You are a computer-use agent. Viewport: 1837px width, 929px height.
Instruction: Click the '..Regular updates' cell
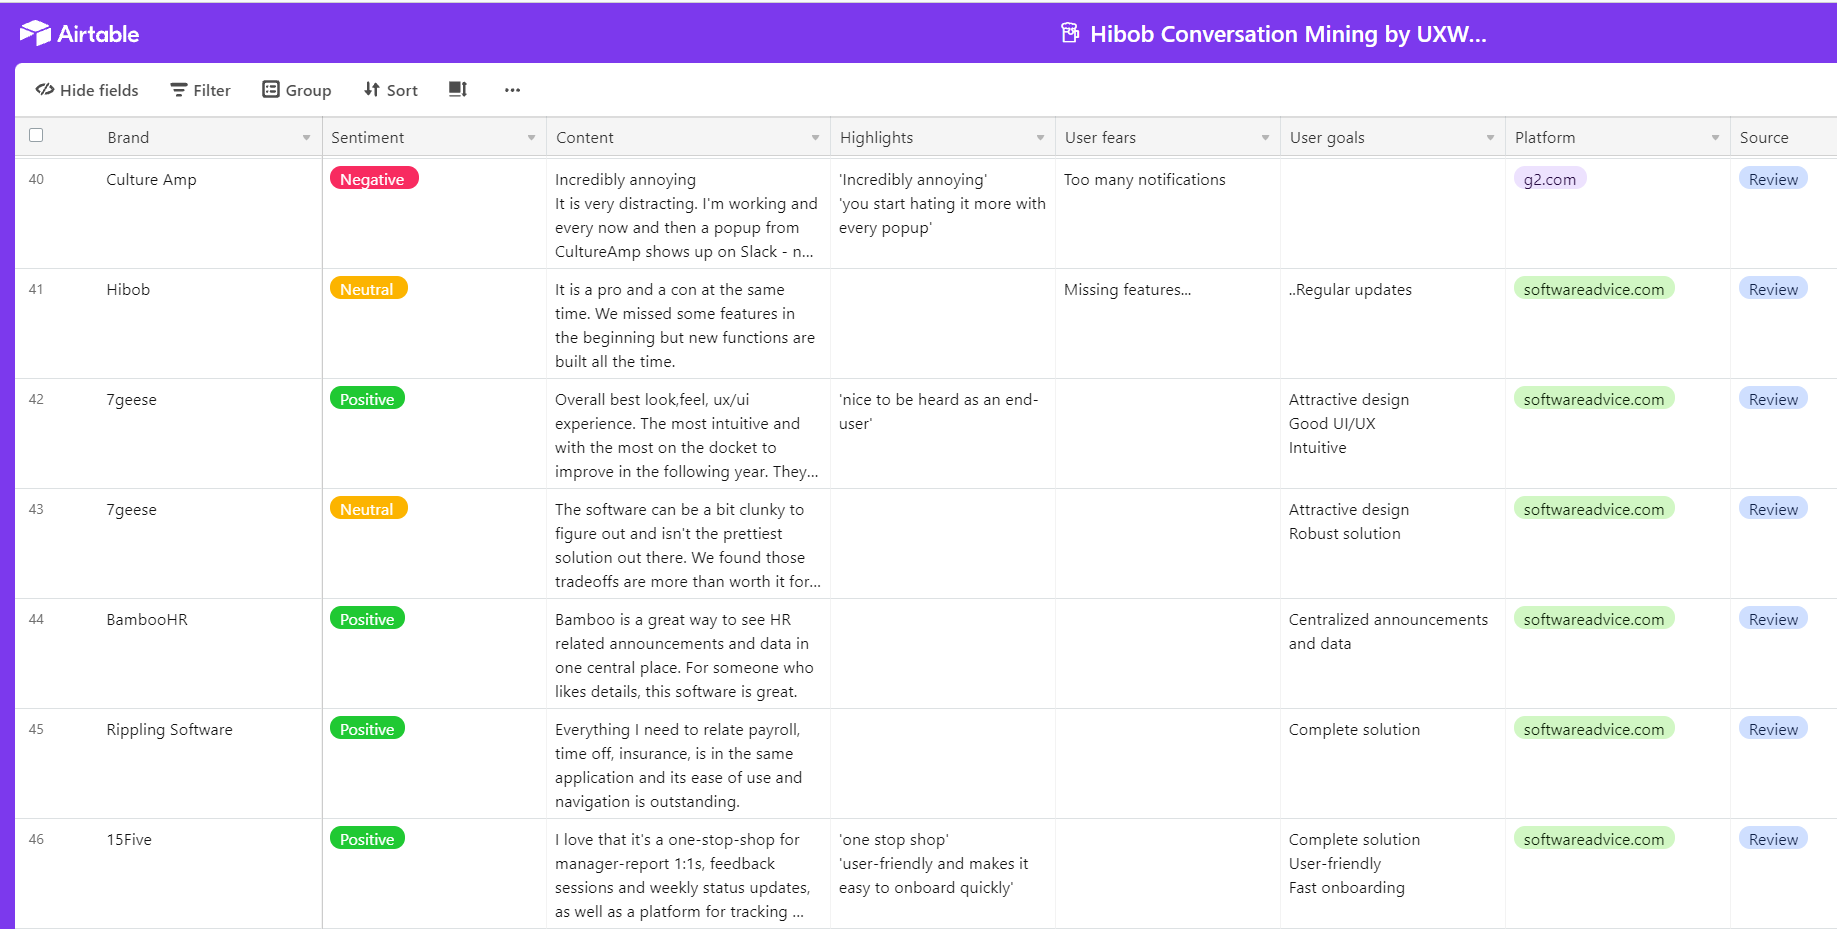pyautogui.click(x=1392, y=323)
